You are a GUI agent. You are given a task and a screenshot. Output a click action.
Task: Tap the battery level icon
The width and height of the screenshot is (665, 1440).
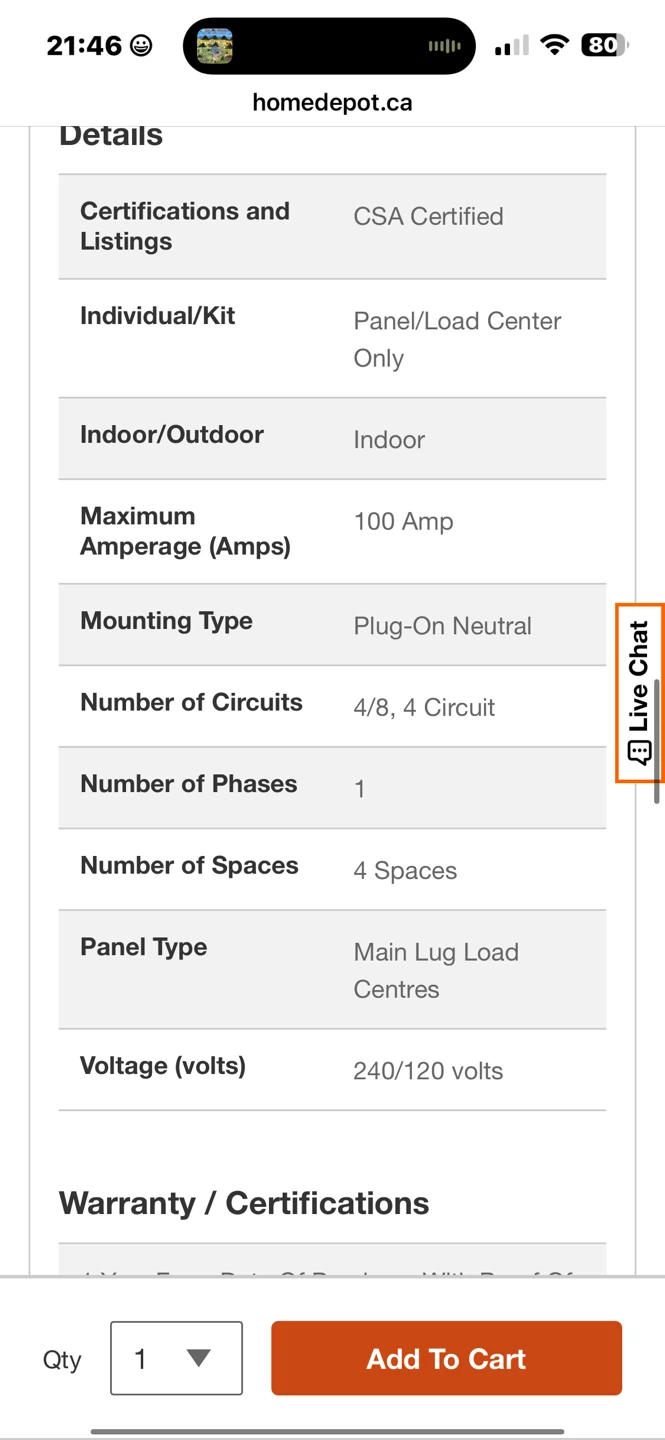[605, 45]
